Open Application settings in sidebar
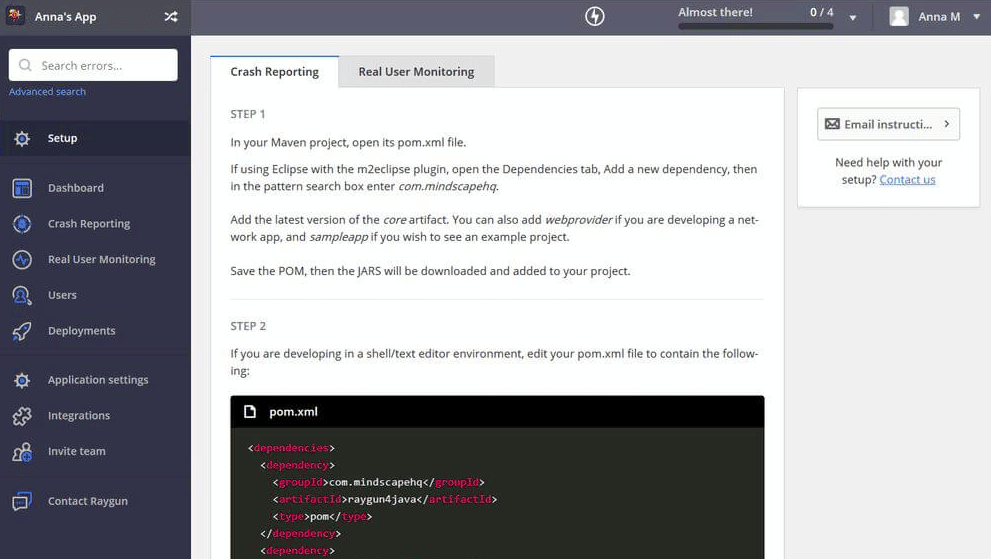Viewport: 991px width, 559px height. pos(95,380)
